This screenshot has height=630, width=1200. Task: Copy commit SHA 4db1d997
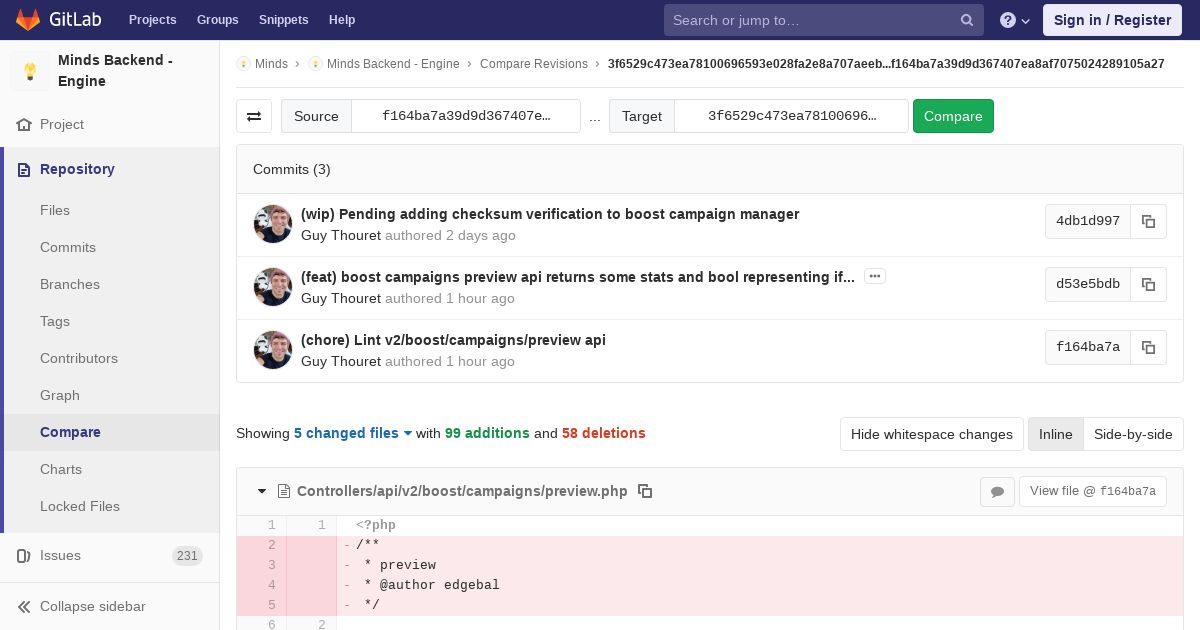(1148, 221)
